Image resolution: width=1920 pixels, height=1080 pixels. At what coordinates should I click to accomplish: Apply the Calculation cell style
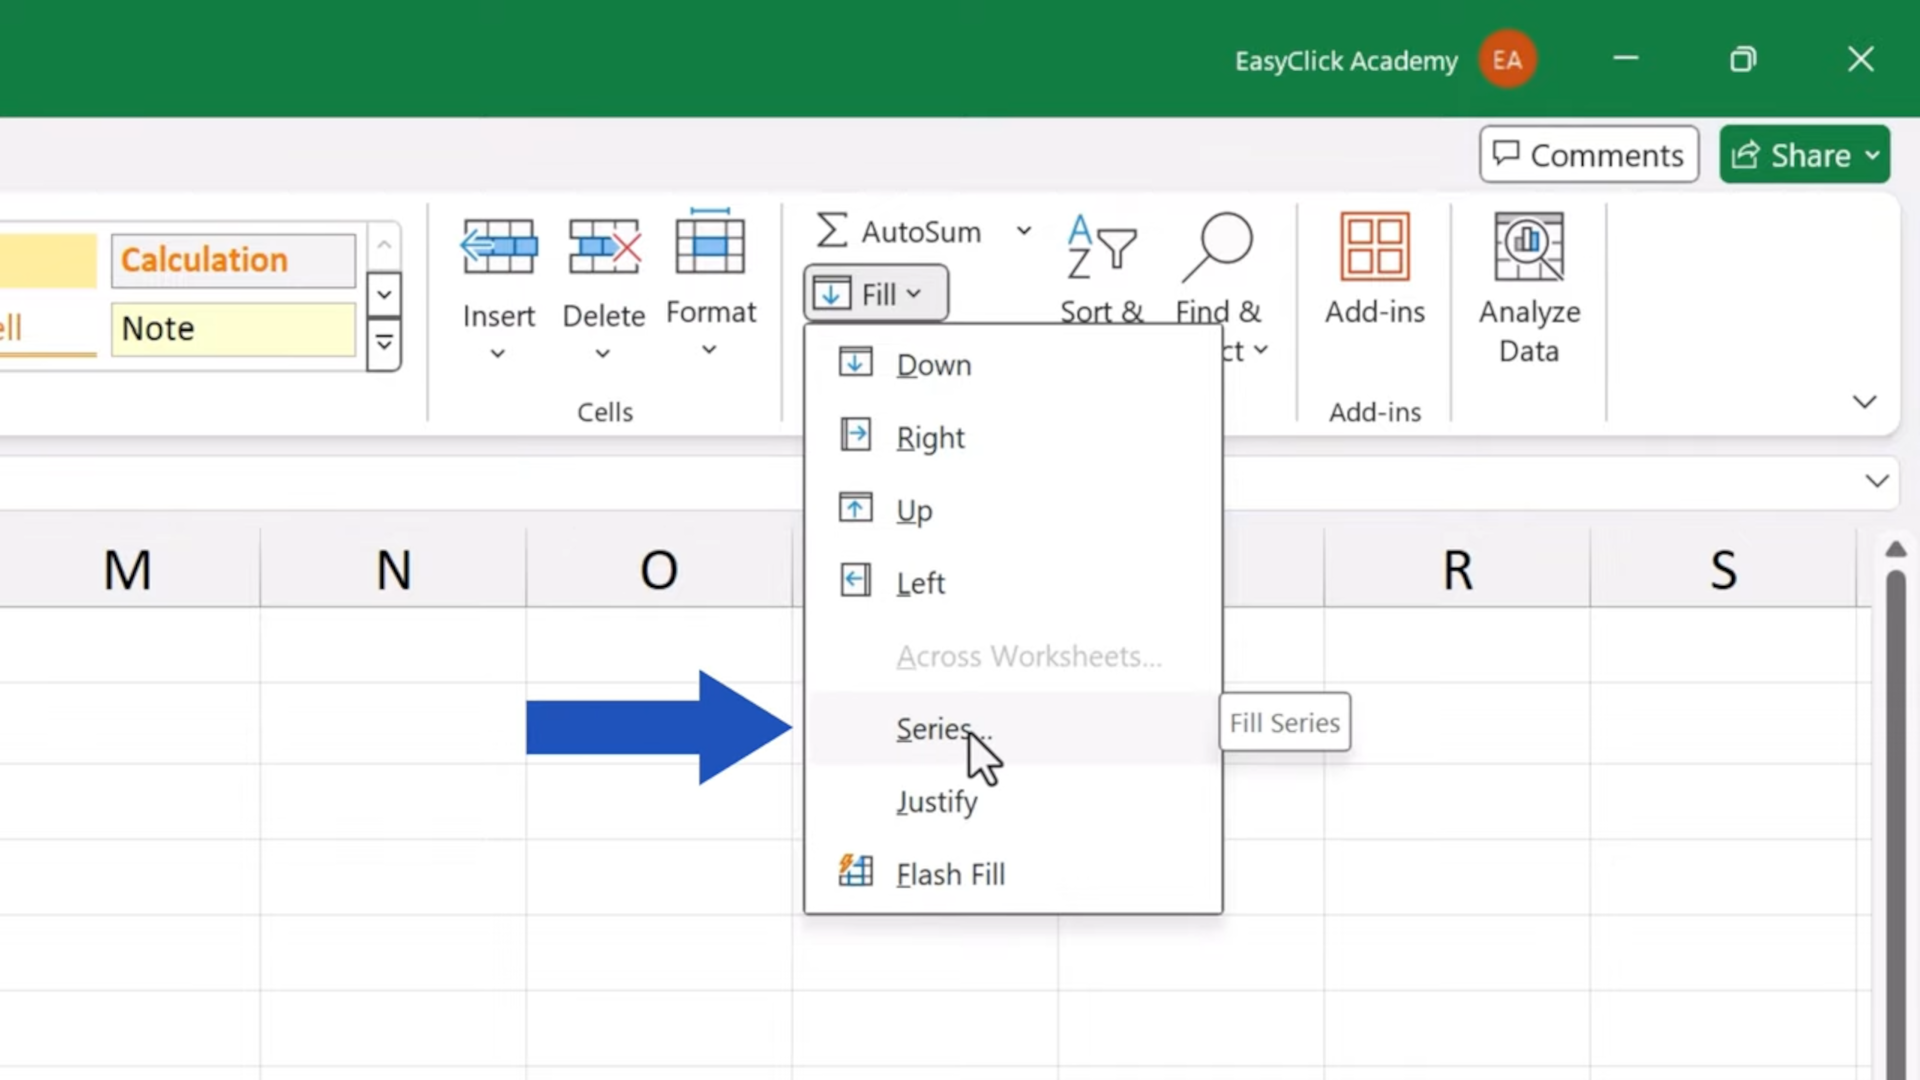pos(233,260)
